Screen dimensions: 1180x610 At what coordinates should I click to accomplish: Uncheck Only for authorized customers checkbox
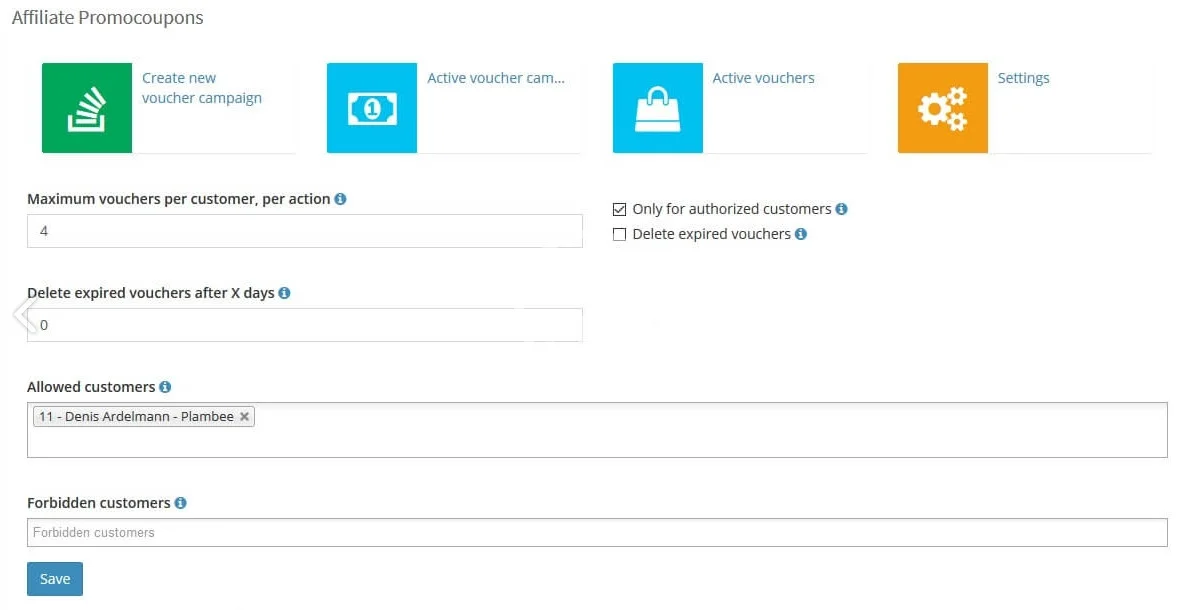[x=619, y=209]
